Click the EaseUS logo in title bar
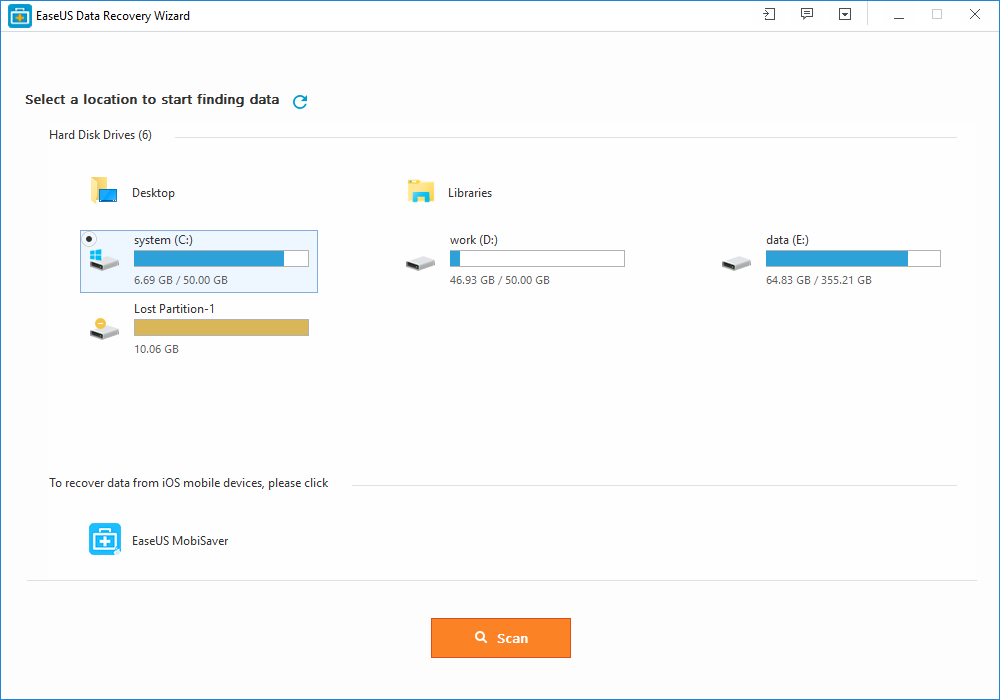Viewport: 1000px width, 700px height. coord(20,16)
